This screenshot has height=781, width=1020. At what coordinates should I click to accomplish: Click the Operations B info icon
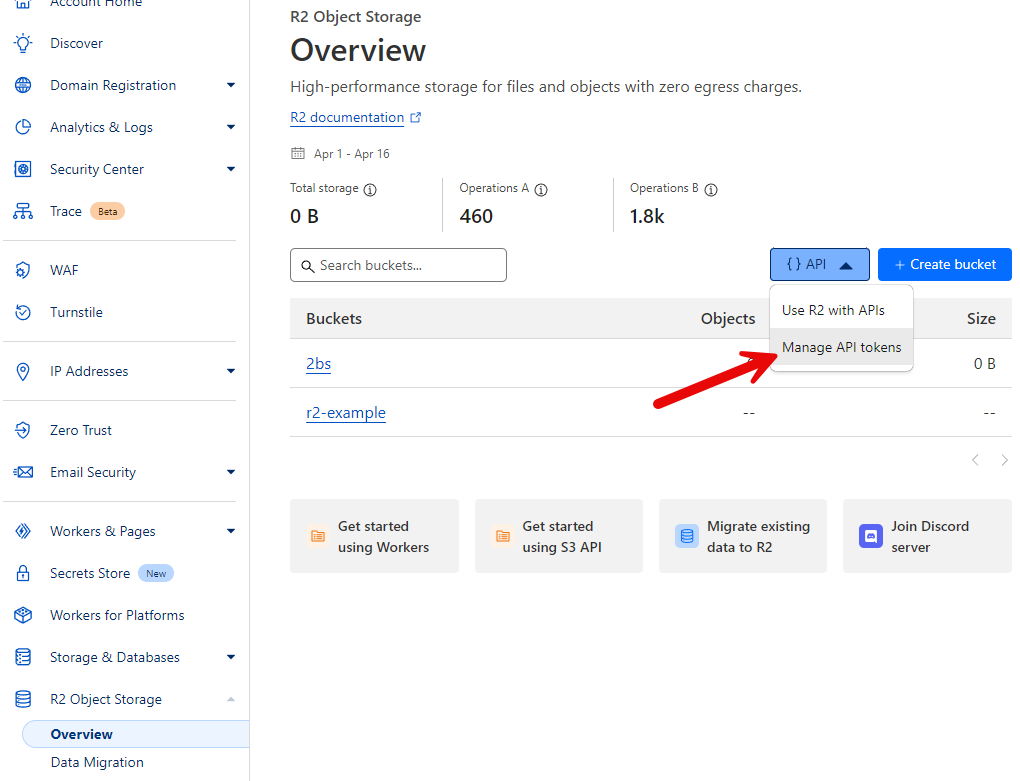711,190
